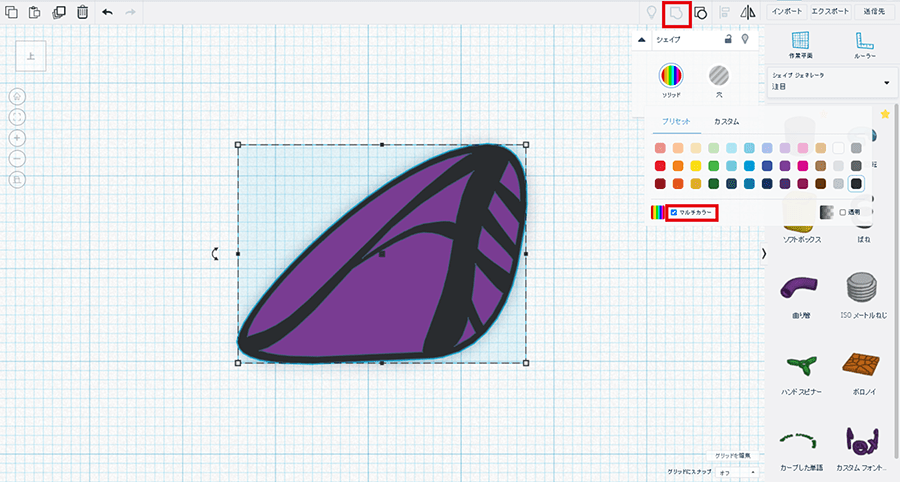The width and height of the screenshot is (900, 482).
Task: Click the グリッドを編集 button
Action: pyautogui.click(x=732, y=456)
